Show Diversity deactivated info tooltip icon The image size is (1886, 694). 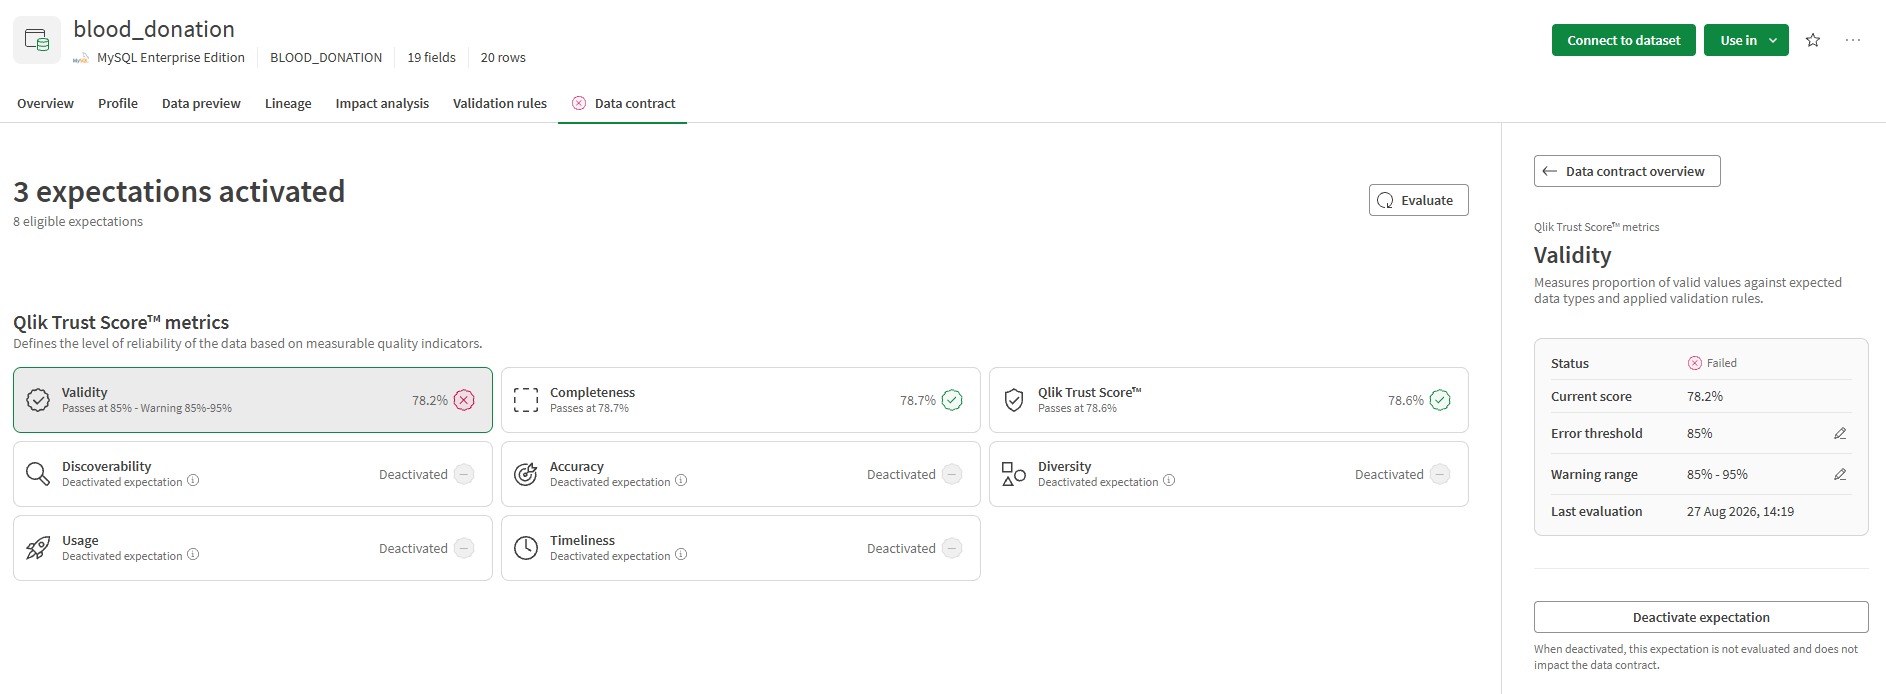[1169, 481]
